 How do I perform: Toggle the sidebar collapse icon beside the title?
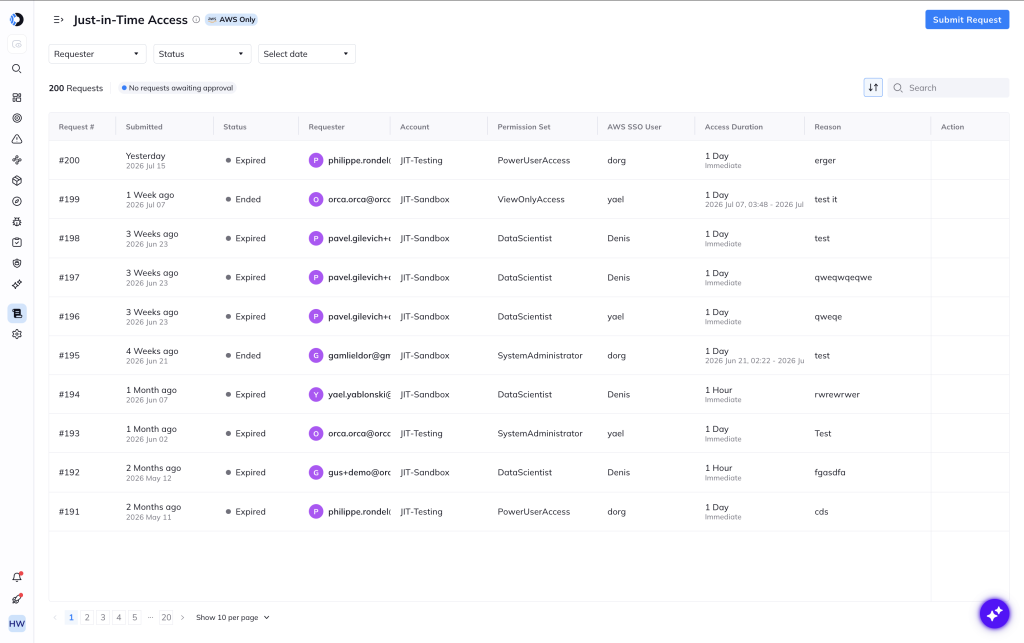[x=58, y=20]
